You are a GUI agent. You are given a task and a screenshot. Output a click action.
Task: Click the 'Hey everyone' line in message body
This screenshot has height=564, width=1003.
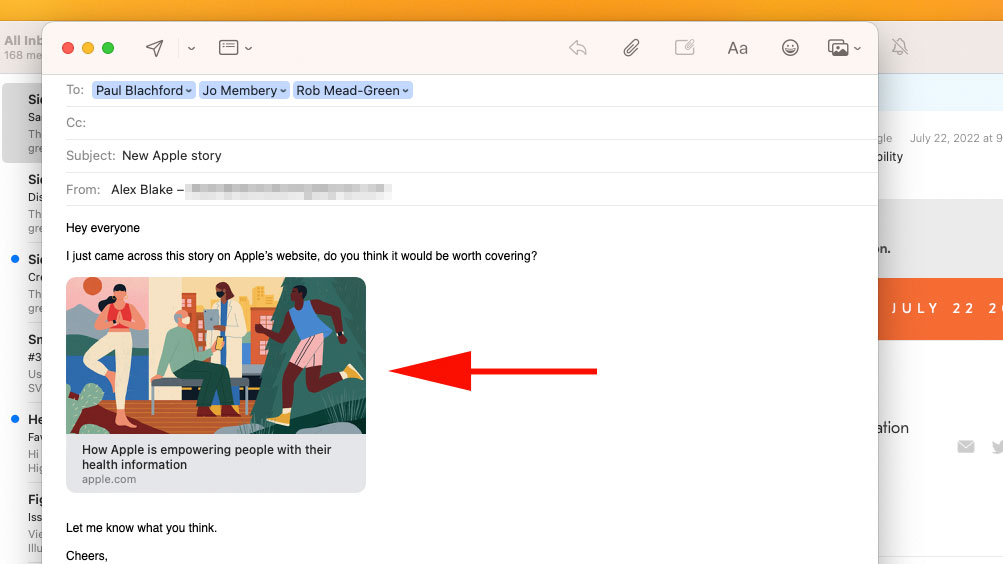tap(103, 228)
